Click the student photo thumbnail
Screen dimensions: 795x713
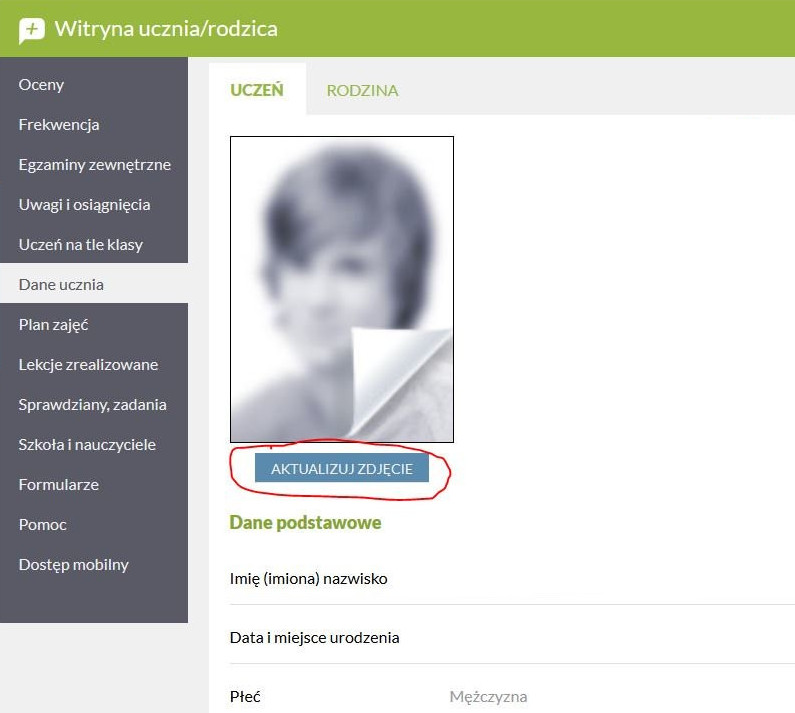[x=342, y=289]
